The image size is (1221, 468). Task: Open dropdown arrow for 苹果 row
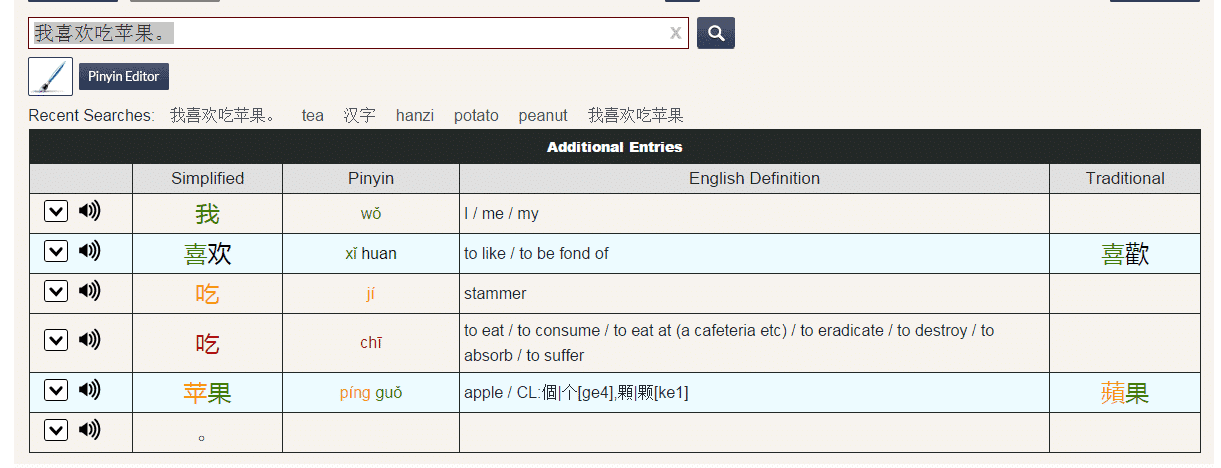click(x=56, y=391)
